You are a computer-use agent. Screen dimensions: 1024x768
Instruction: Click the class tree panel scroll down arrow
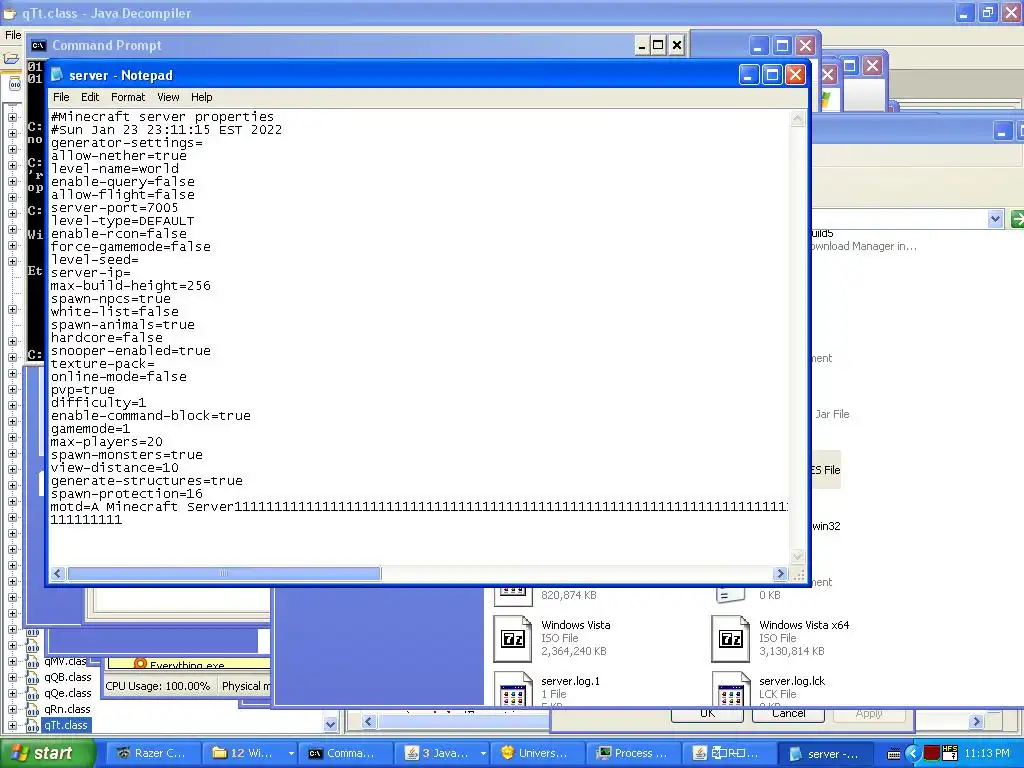pyautogui.click(x=330, y=724)
